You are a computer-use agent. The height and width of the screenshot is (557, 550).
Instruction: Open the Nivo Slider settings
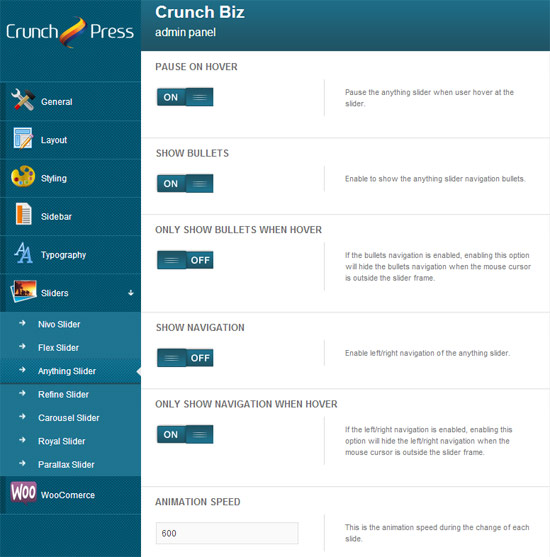59,324
